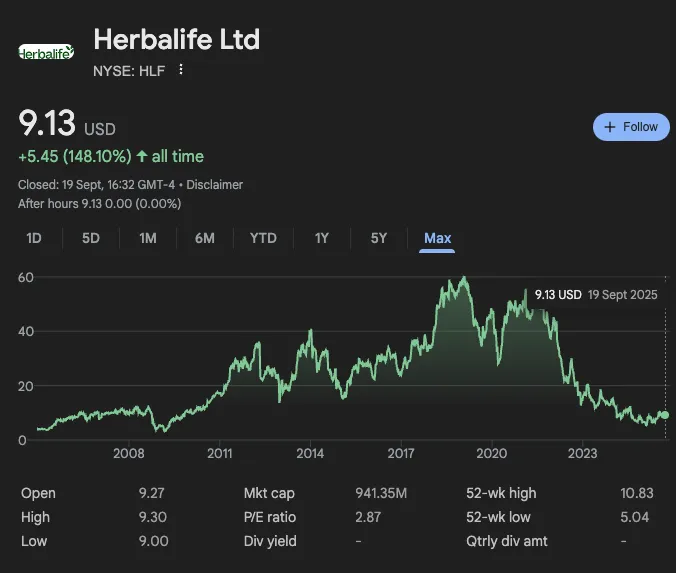Click the NYSE: HLF ticker text
Screen dimensions: 676x573
[129, 71]
